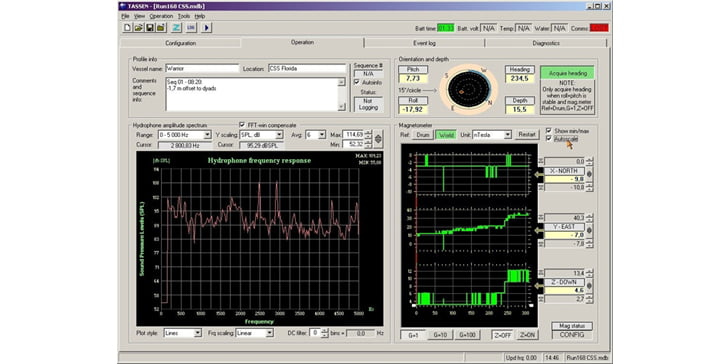Select World reference toggle button

pyautogui.click(x=446, y=135)
